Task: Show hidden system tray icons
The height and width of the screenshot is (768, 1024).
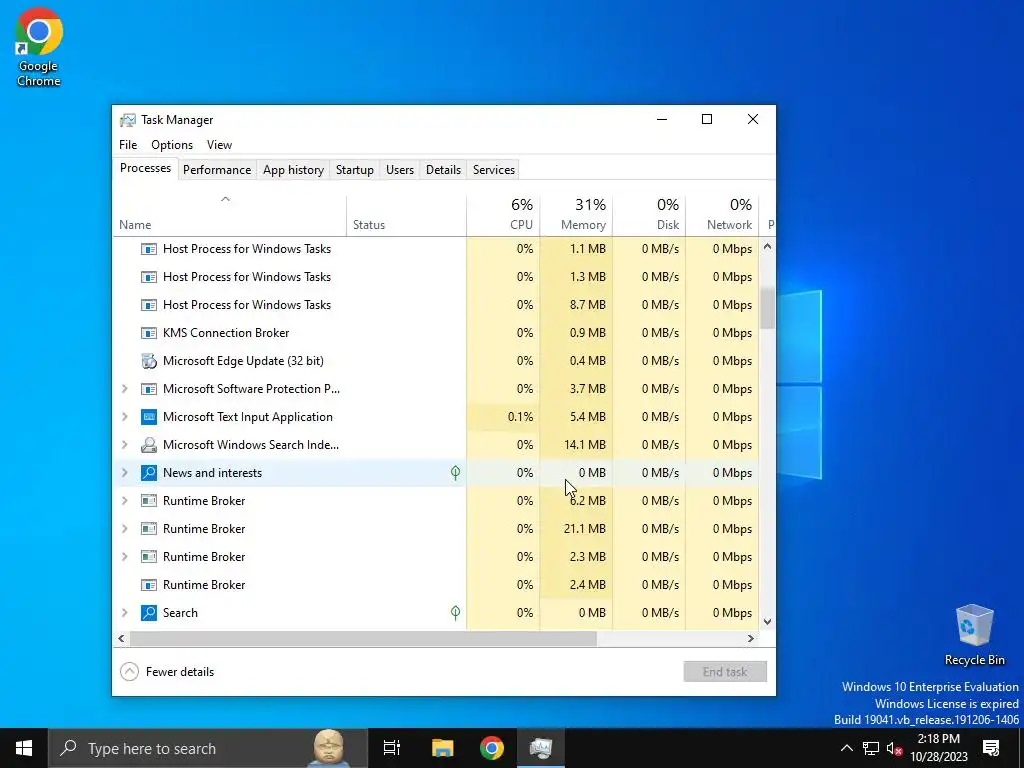Action: tap(846, 748)
